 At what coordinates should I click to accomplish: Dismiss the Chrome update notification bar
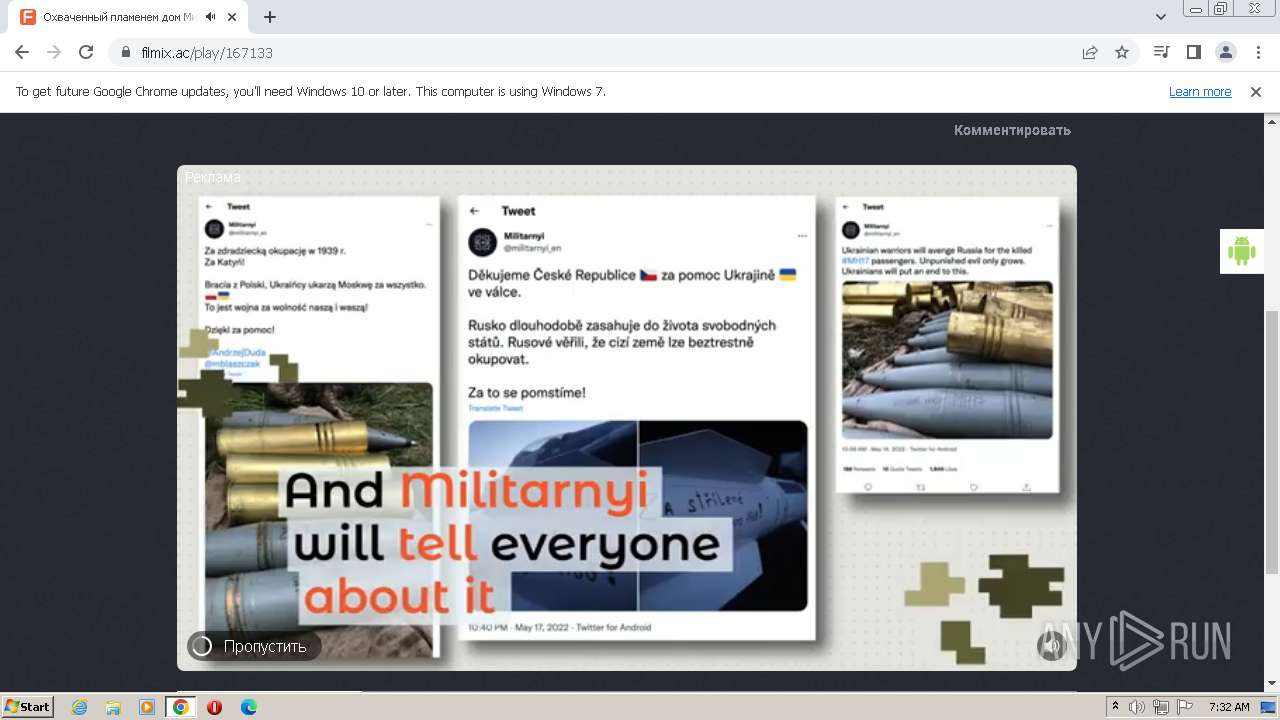1256,91
